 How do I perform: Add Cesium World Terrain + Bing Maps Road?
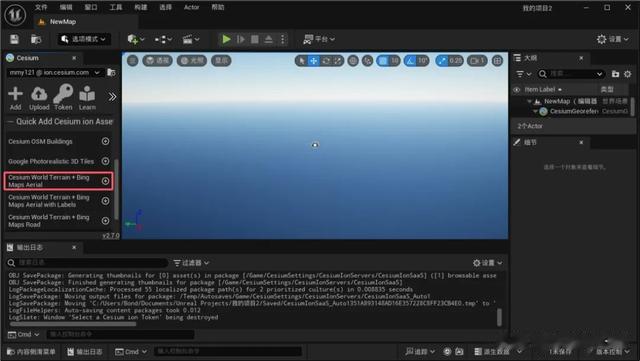pyautogui.click(x=105, y=221)
